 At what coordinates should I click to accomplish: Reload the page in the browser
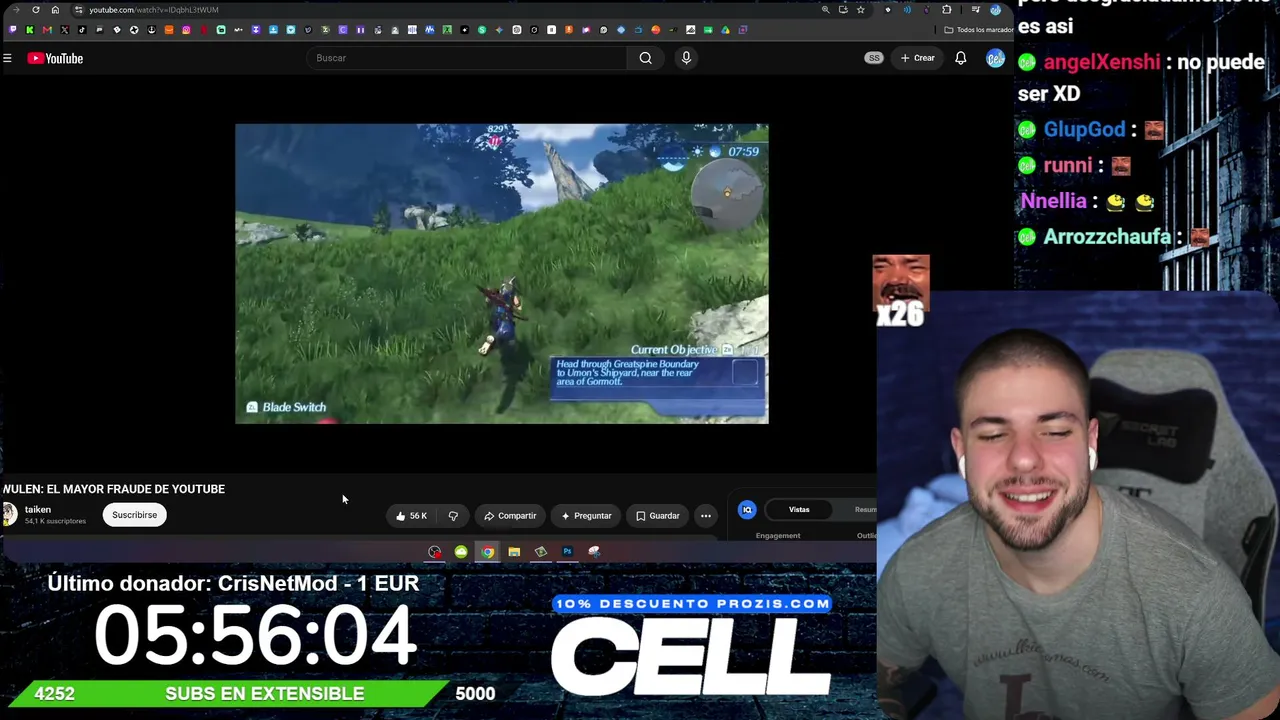click(x=36, y=10)
